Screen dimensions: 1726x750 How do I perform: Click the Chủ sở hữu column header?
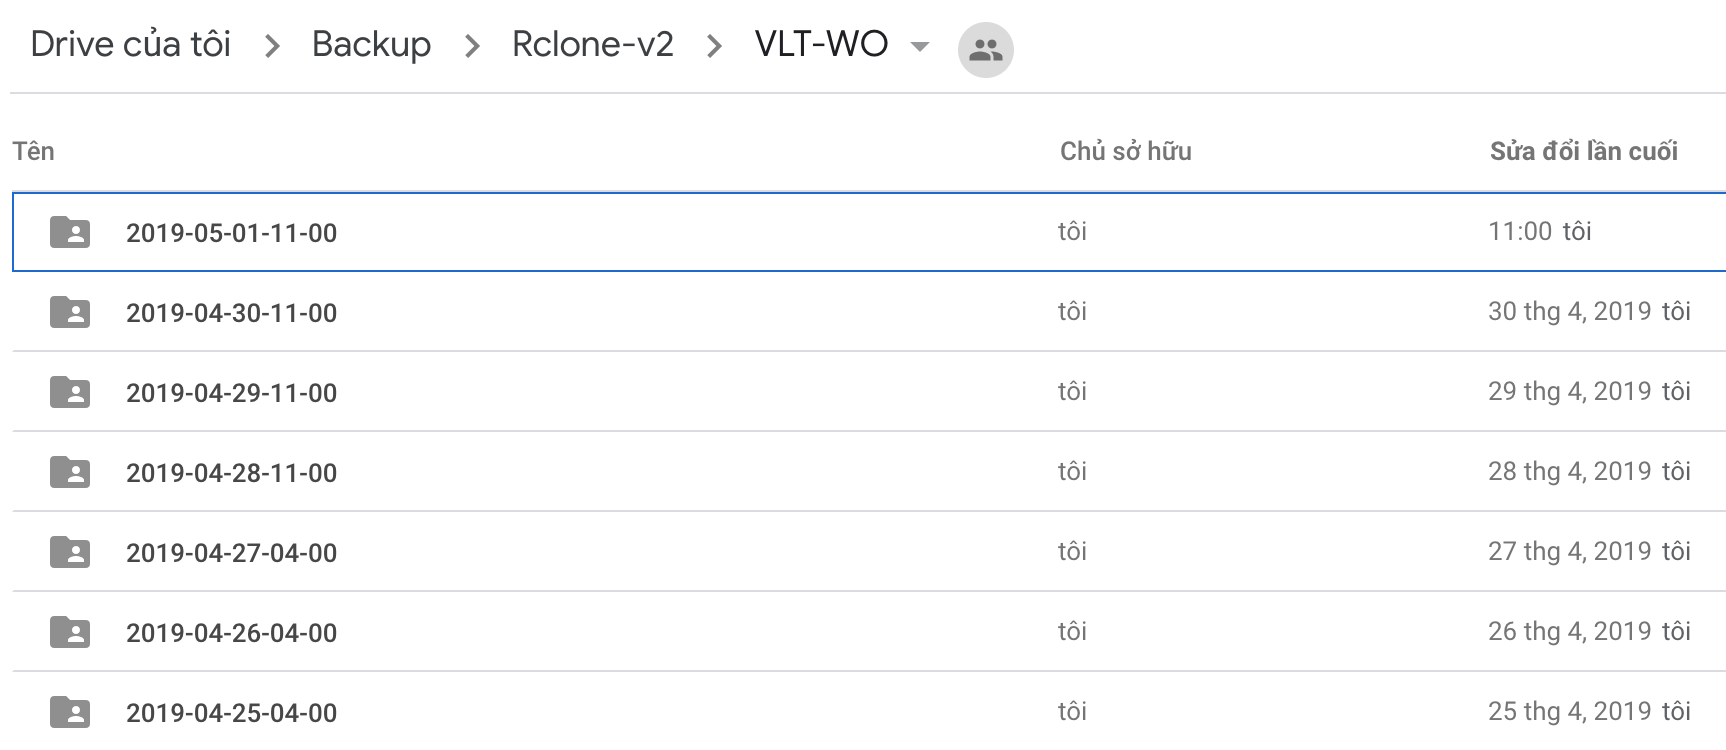(x=1126, y=151)
